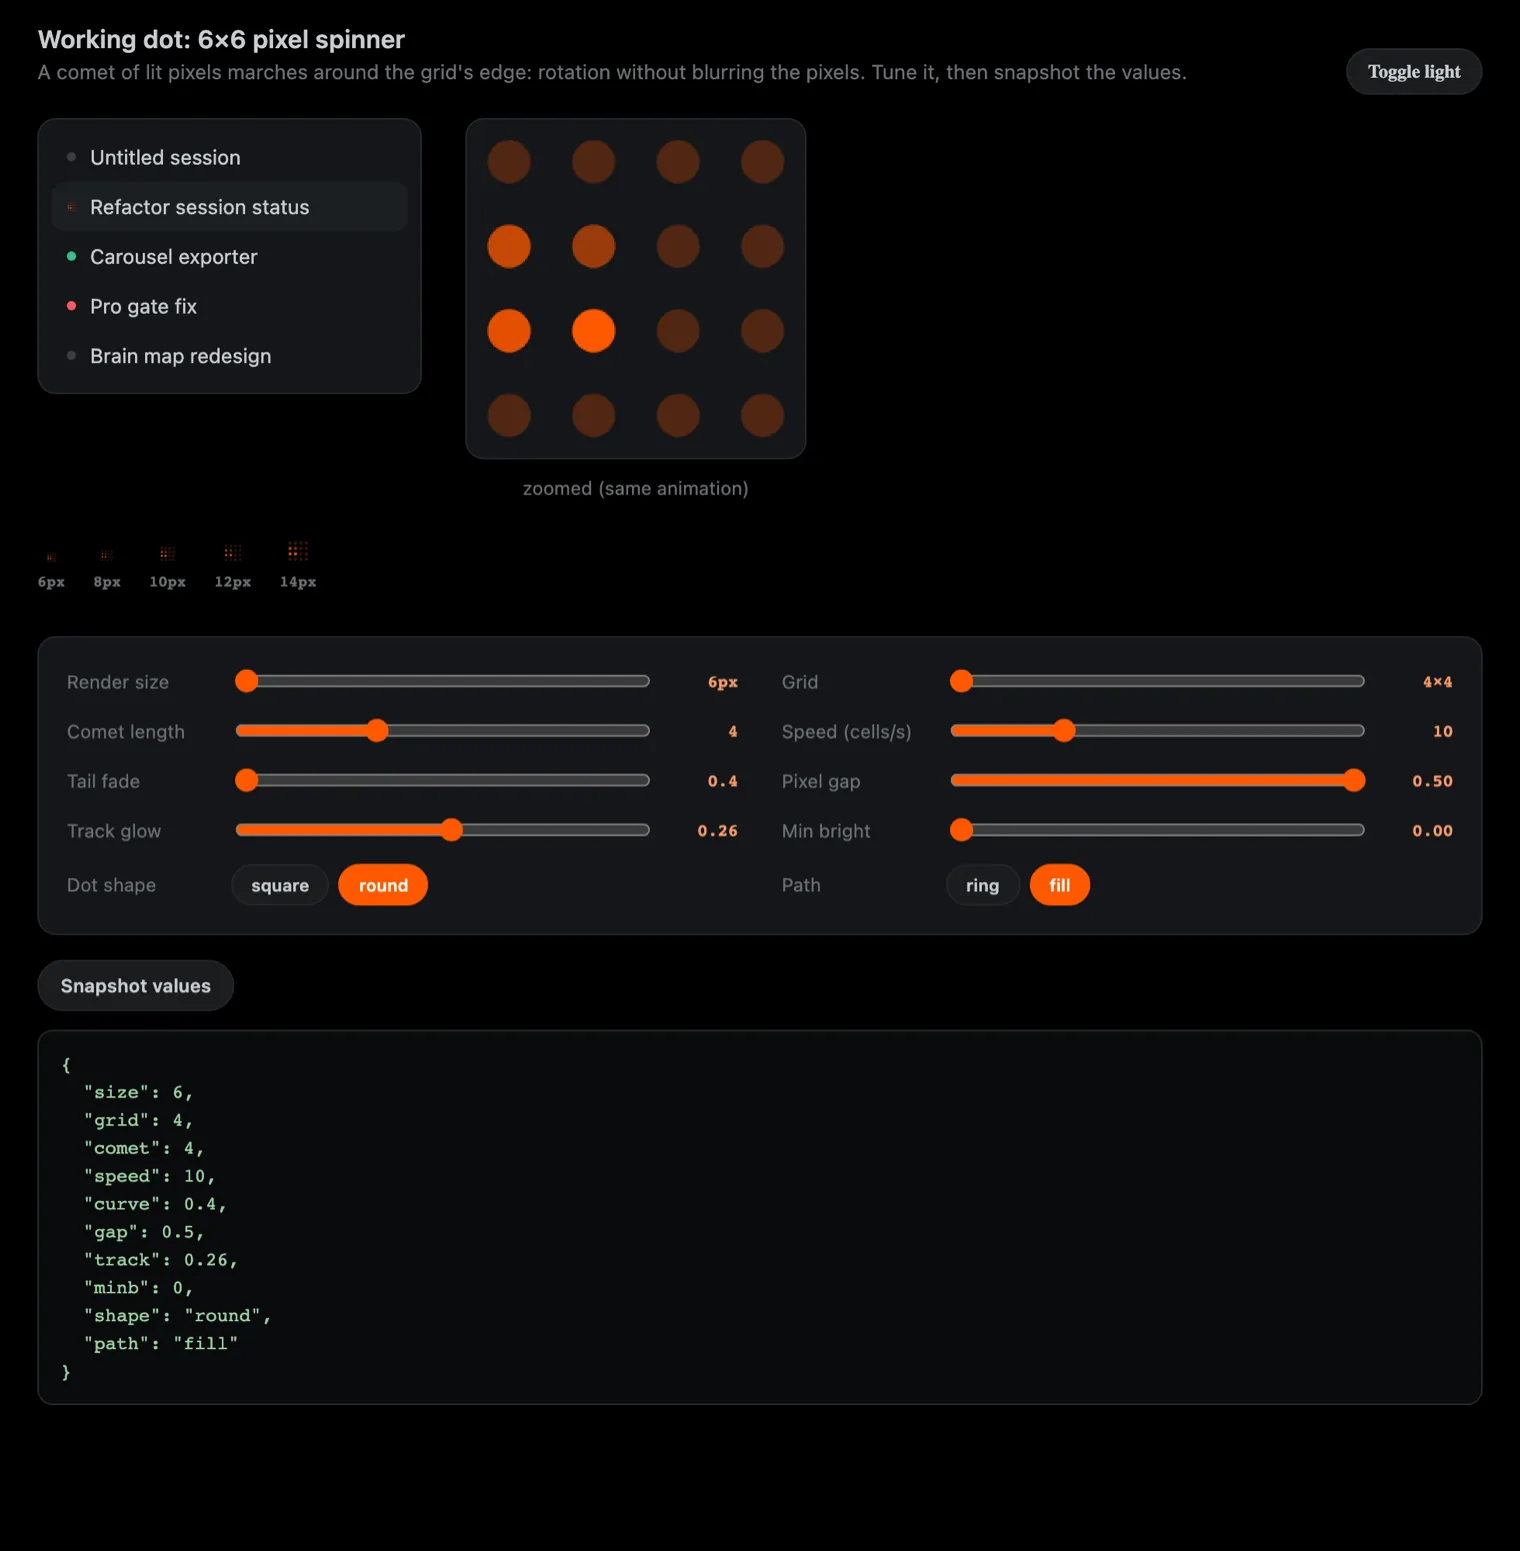1520x1551 pixels.
Task: Choose the ring path option
Action: pos(983,885)
